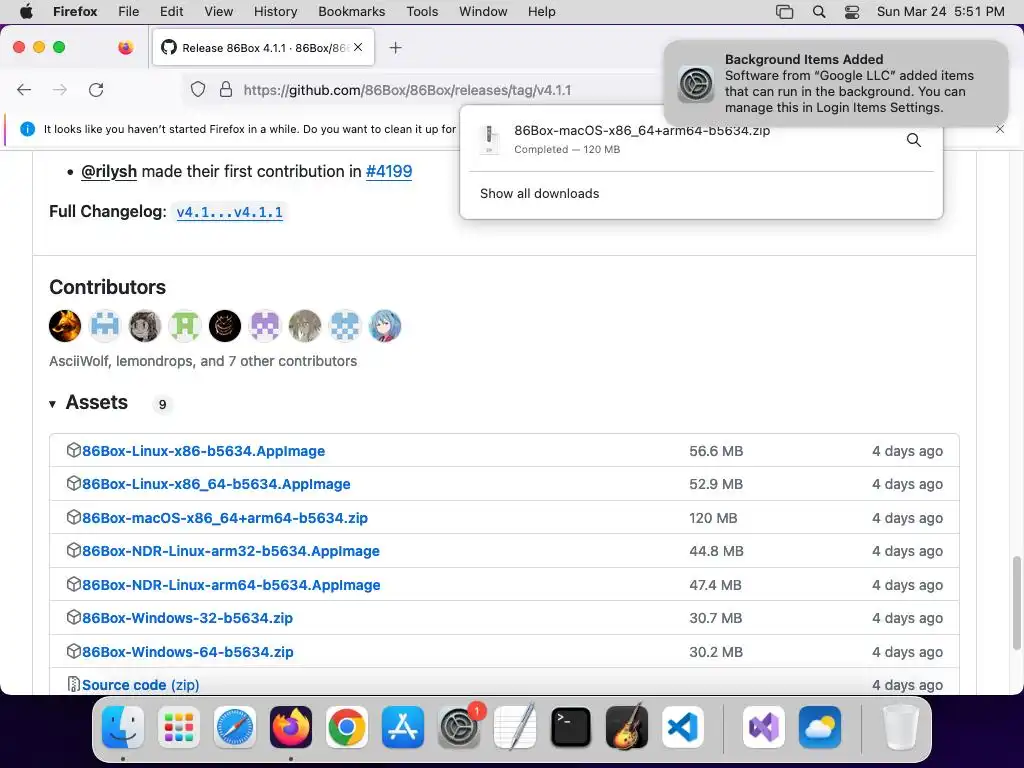
Task: Open pull request #4199 link
Action: tap(389, 171)
